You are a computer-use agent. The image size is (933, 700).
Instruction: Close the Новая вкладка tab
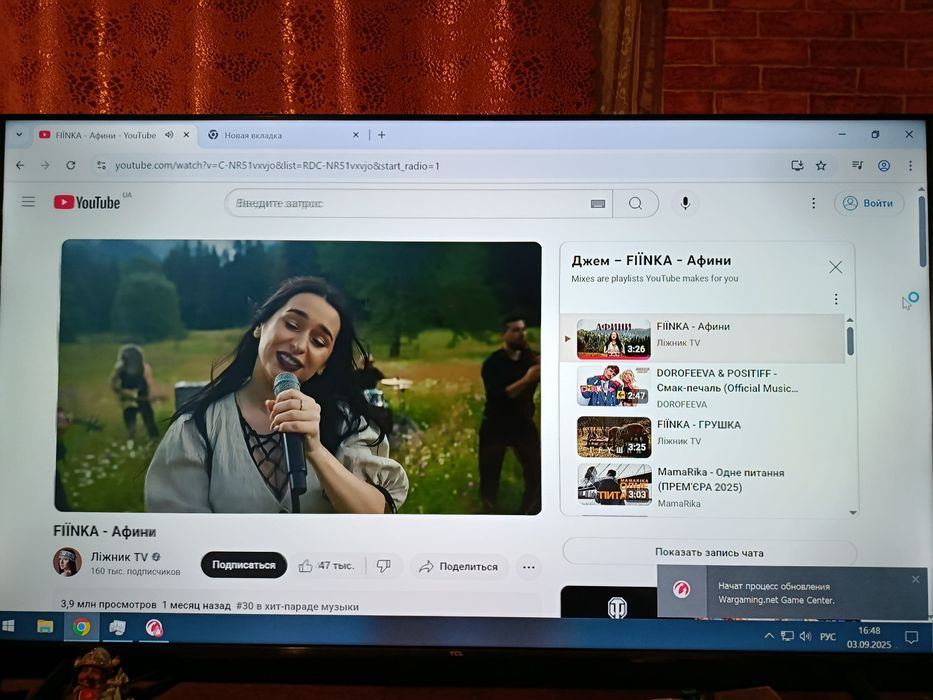click(x=355, y=135)
